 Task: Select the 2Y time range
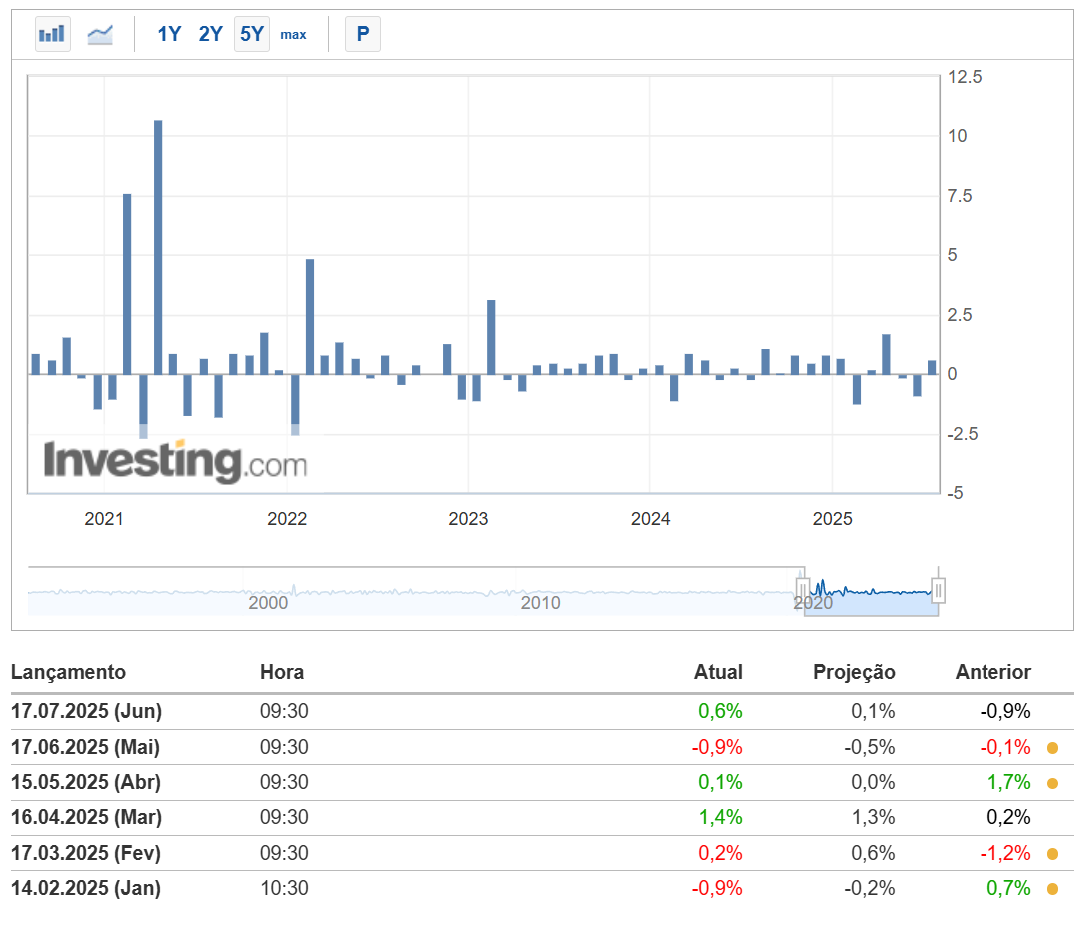(x=210, y=34)
